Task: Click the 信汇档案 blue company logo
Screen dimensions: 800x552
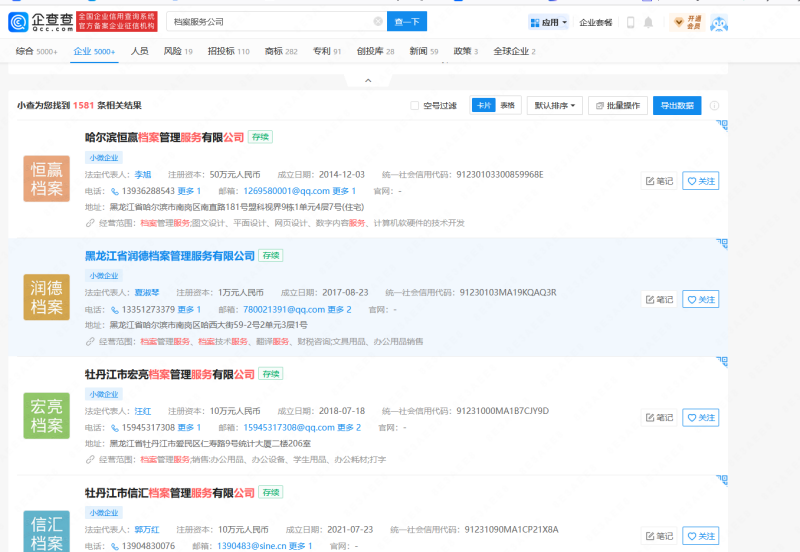Action: tap(46, 531)
